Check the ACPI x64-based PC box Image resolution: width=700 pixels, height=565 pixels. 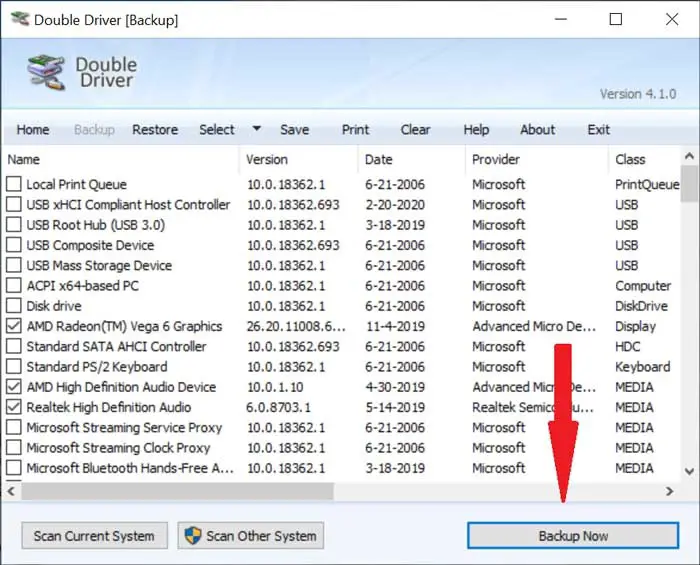(x=14, y=285)
